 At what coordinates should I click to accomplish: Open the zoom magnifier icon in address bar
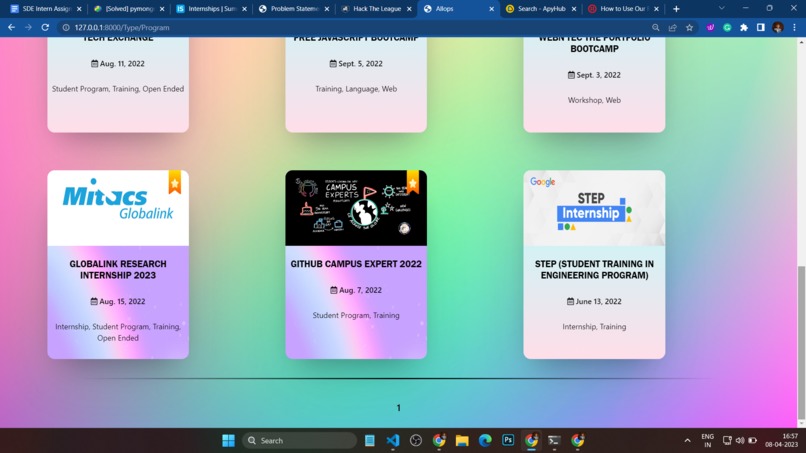tap(655, 28)
